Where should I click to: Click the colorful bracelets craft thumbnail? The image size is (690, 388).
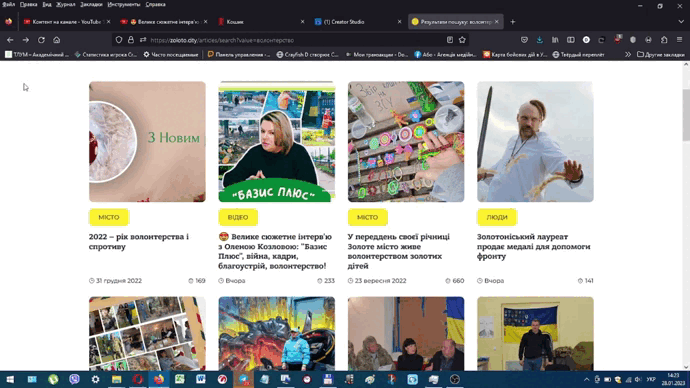pos(406,142)
